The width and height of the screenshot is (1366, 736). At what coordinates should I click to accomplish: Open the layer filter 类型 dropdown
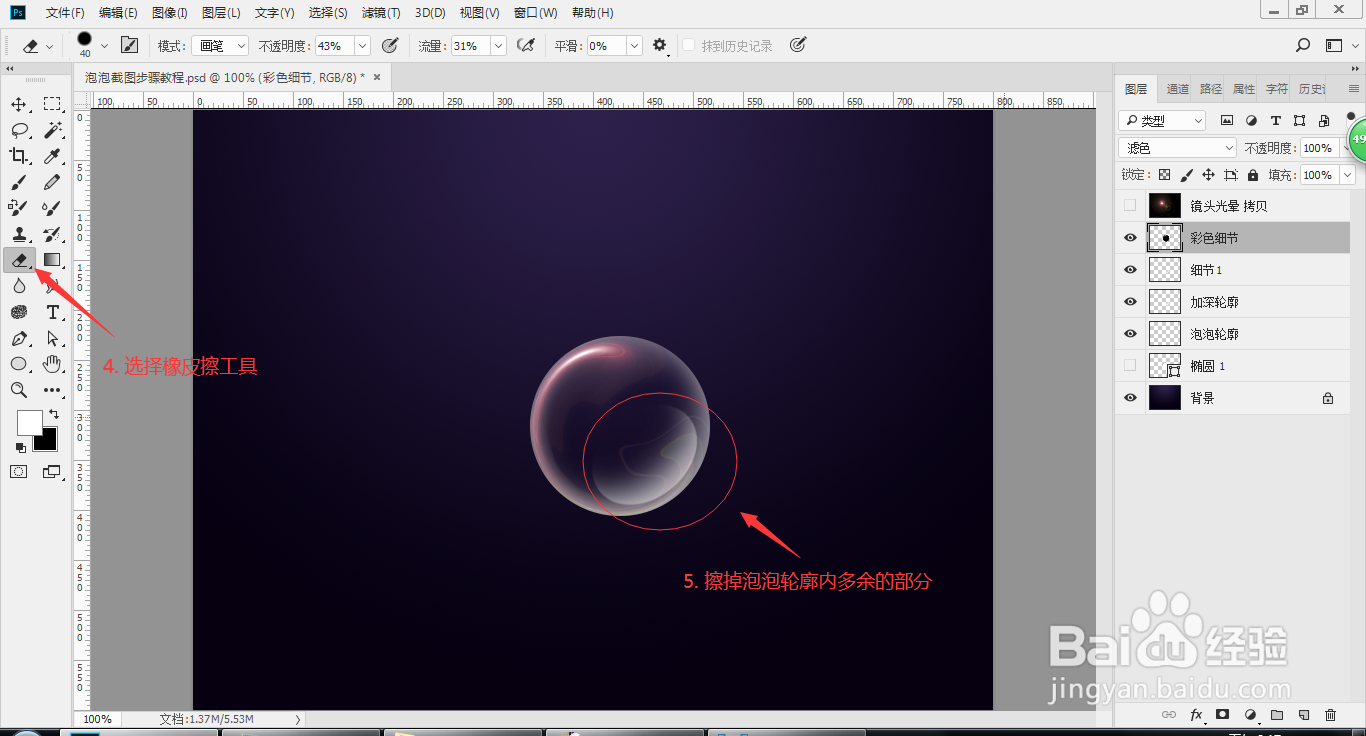click(x=1161, y=120)
